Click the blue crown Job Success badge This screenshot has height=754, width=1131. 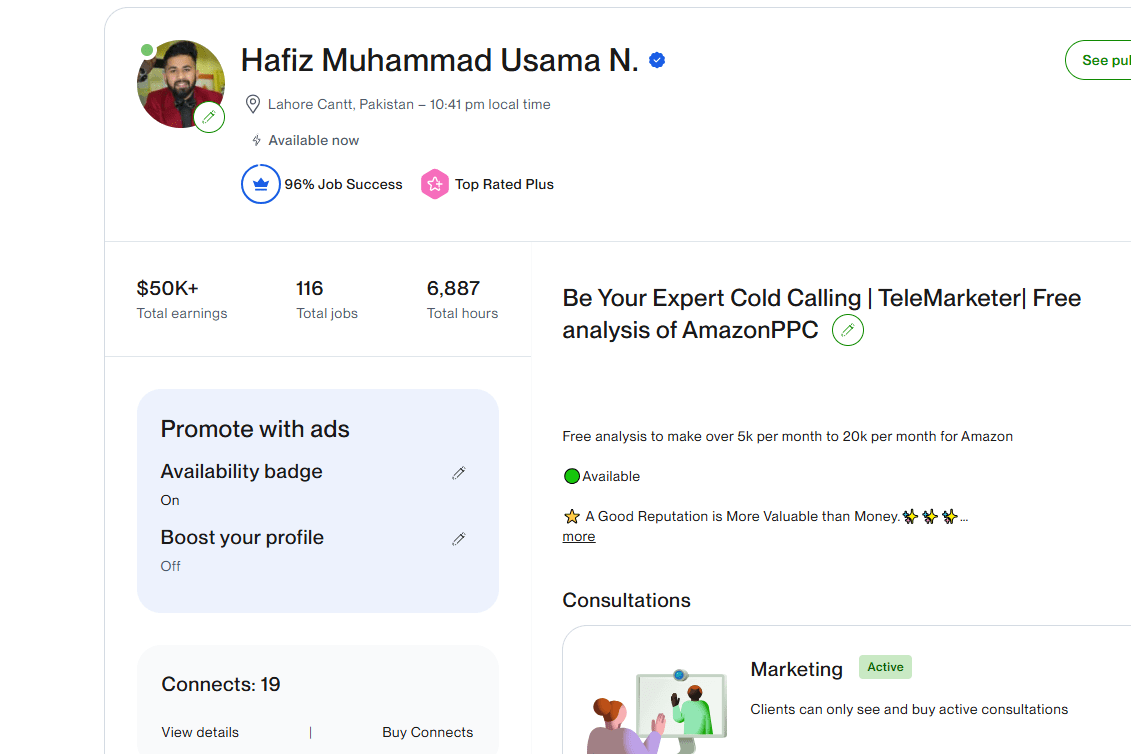tap(260, 184)
